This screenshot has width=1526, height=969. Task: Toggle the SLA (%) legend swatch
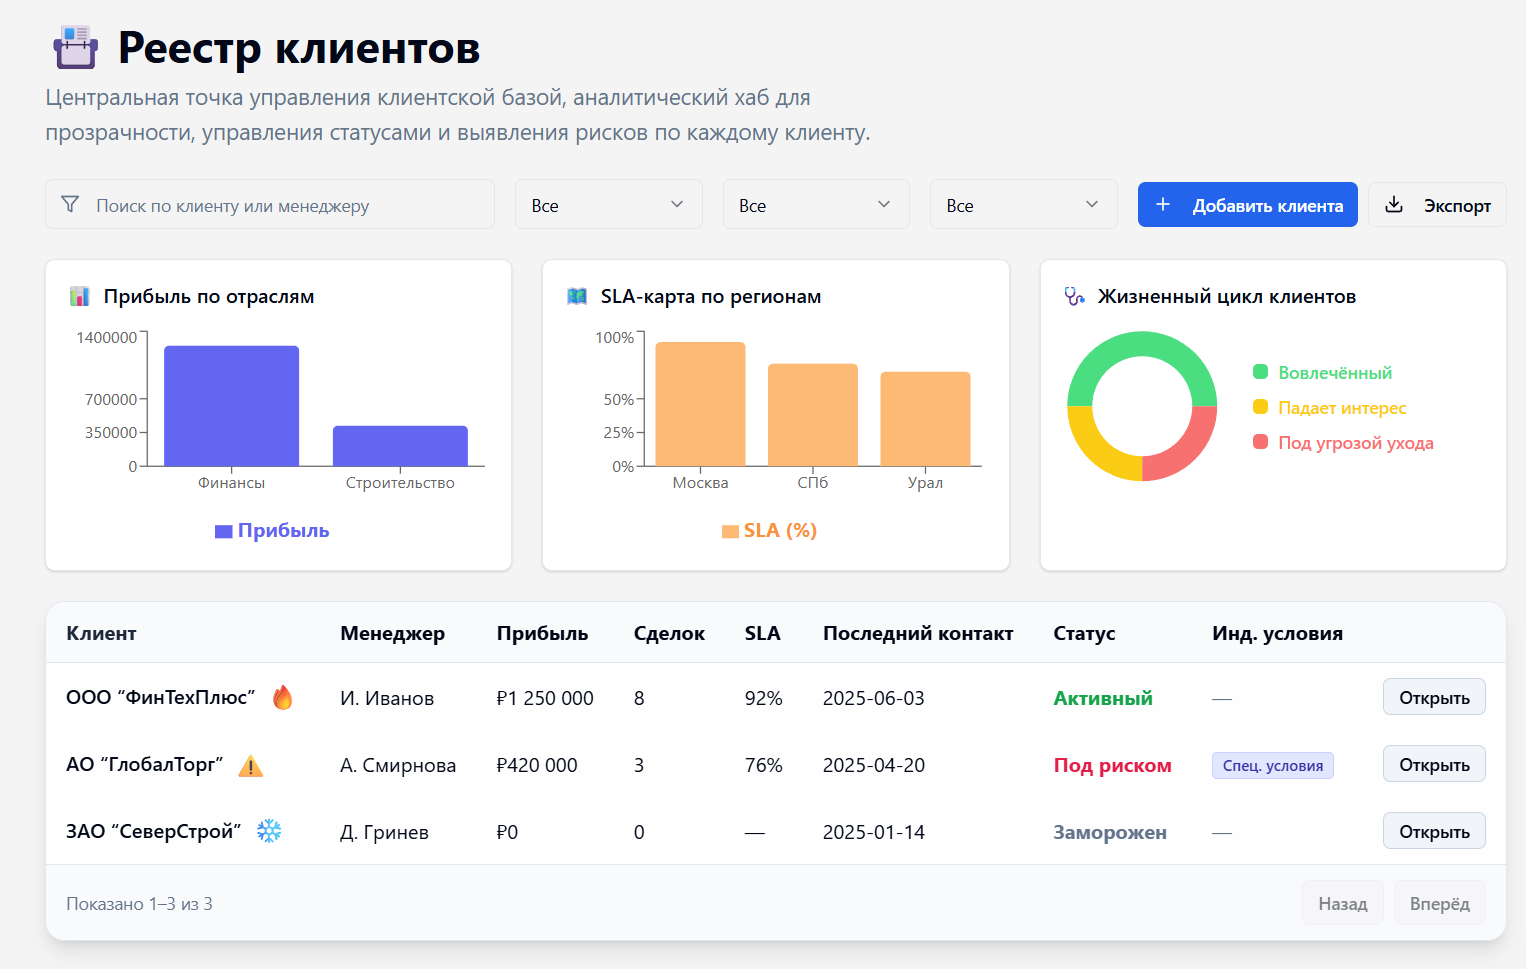730,531
